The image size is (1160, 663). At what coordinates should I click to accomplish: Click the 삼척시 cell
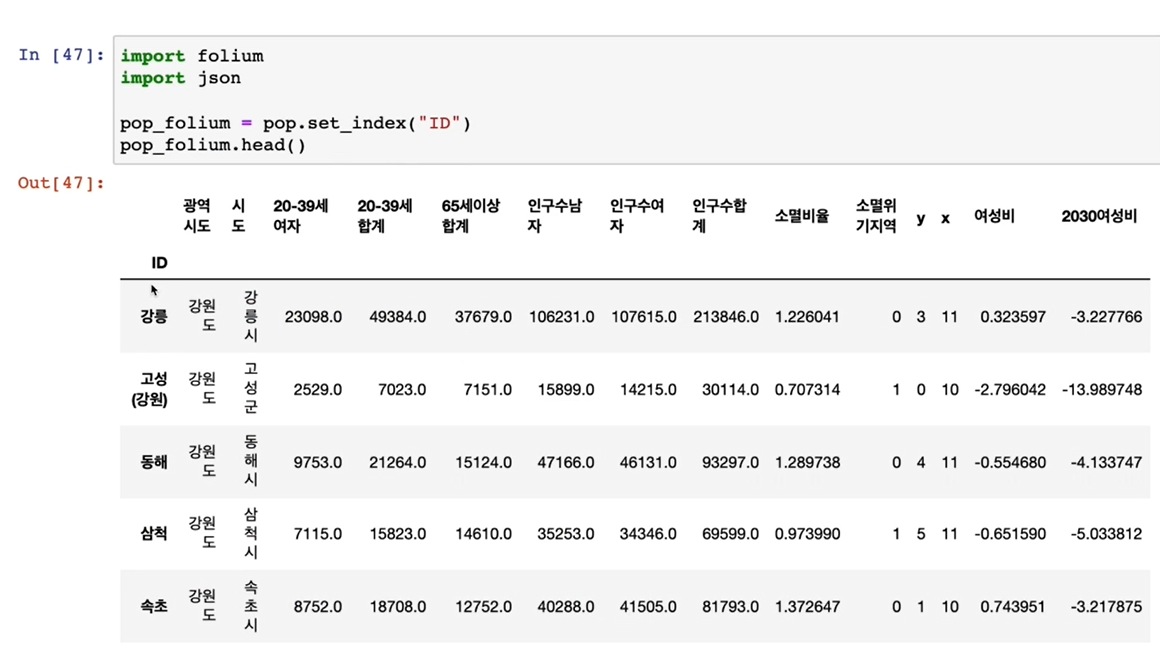pos(251,534)
